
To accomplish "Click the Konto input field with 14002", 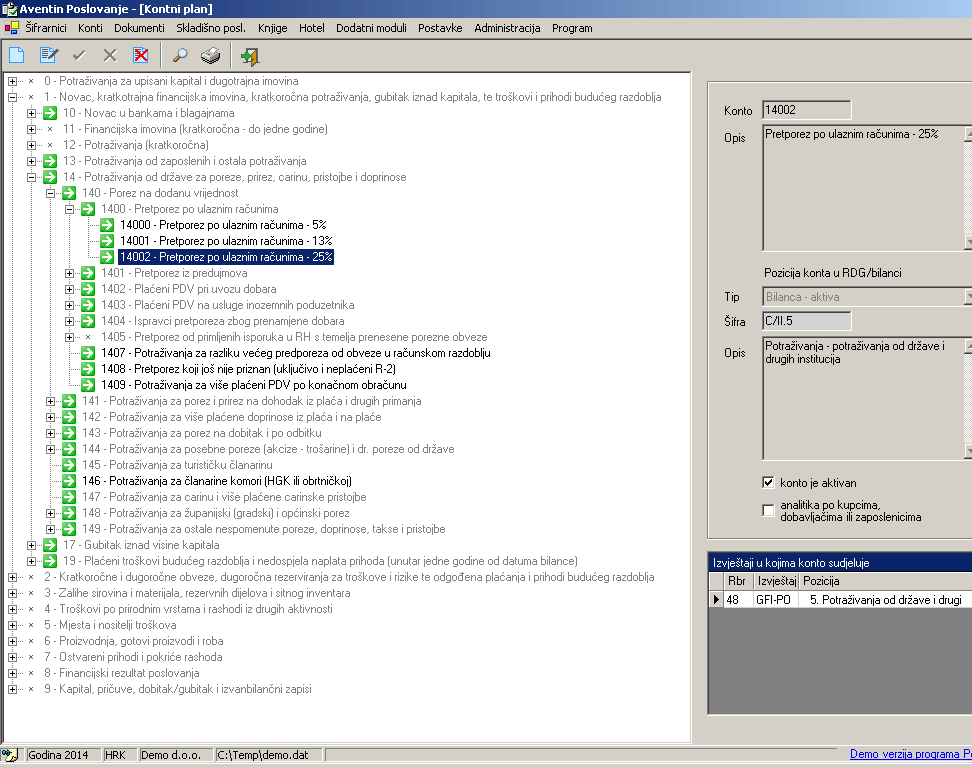I will tap(806, 110).
